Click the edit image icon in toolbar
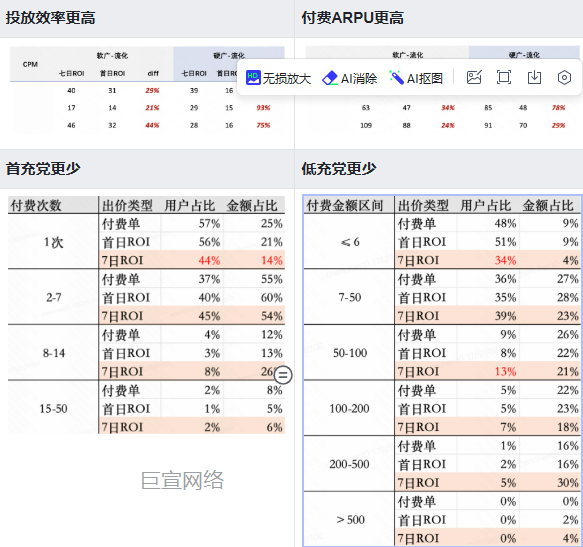583x547 pixels. (474, 77)
